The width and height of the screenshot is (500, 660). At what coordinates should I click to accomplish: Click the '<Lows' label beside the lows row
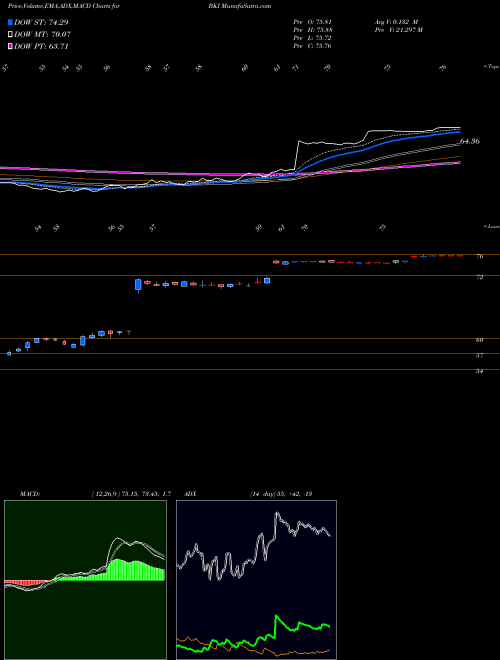coord(491,226)
